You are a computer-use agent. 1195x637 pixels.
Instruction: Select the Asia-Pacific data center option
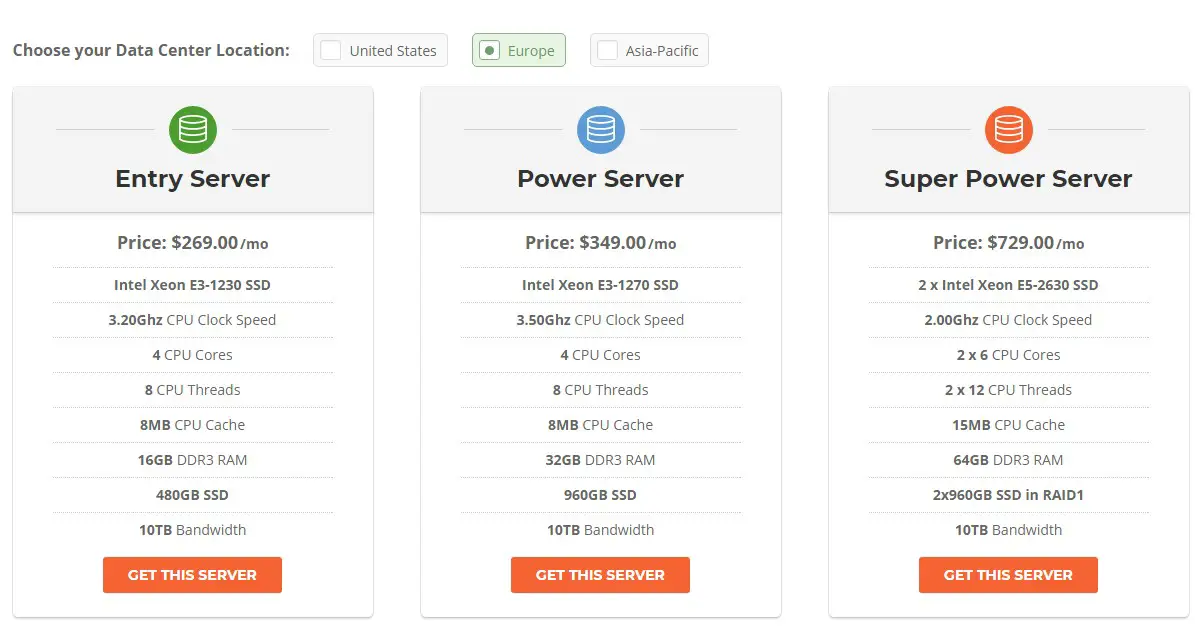(x=649, y=50)
